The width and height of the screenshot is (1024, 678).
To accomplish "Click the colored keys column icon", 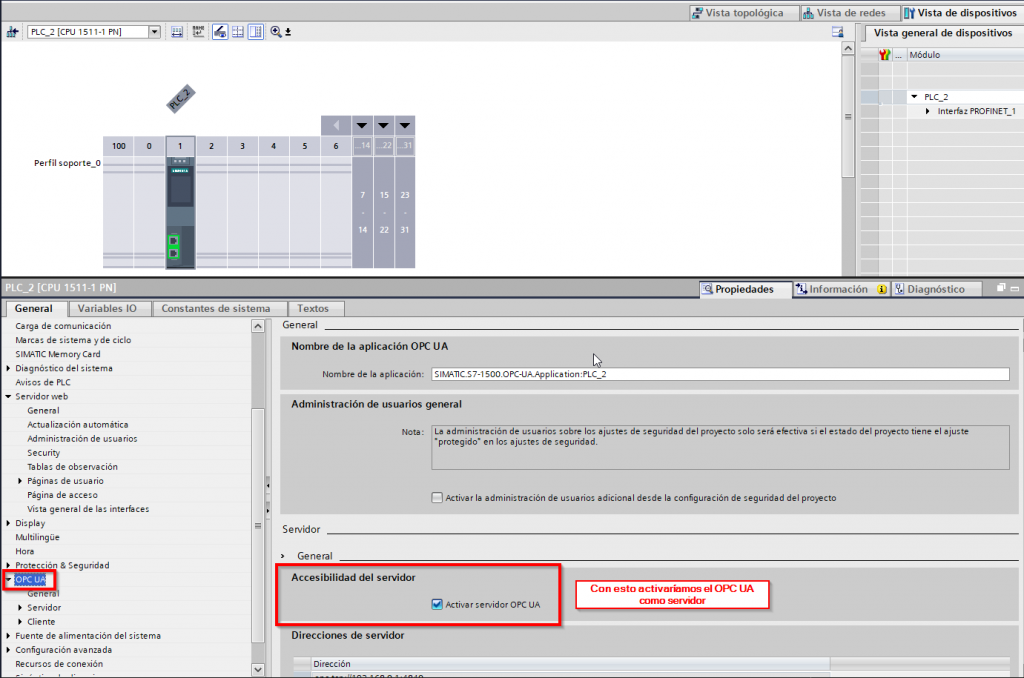I will (x=884, y=55).
